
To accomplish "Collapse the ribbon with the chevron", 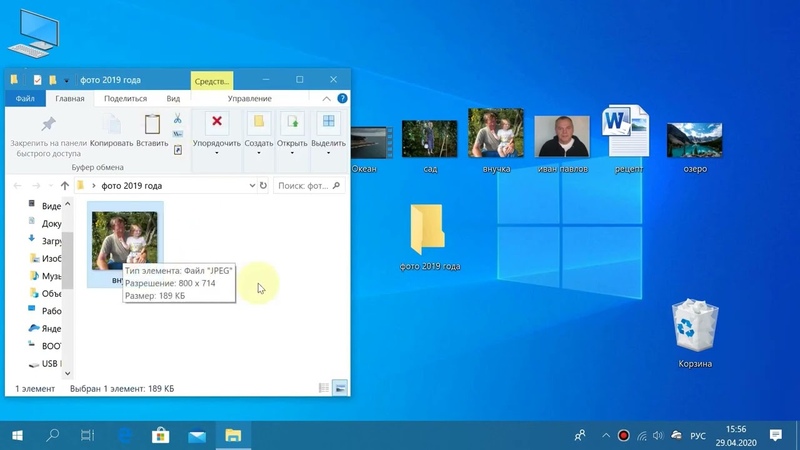I will point(326,99).
